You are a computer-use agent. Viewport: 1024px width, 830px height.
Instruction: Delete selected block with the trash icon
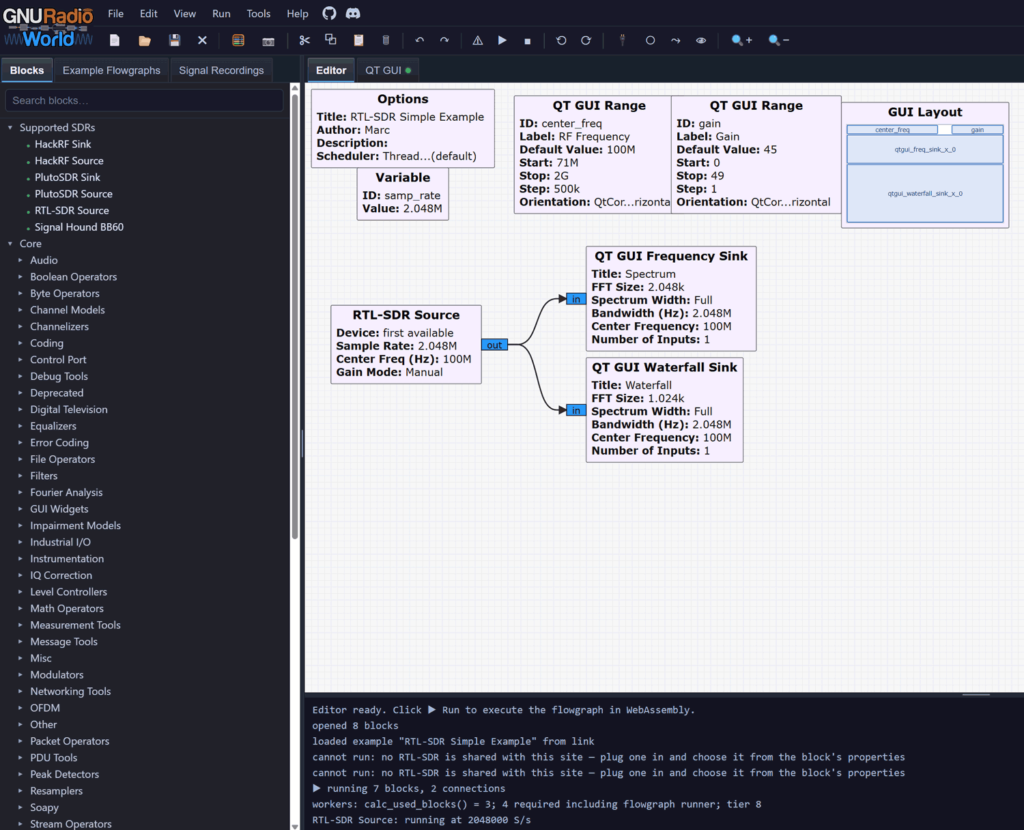(386, 40)
